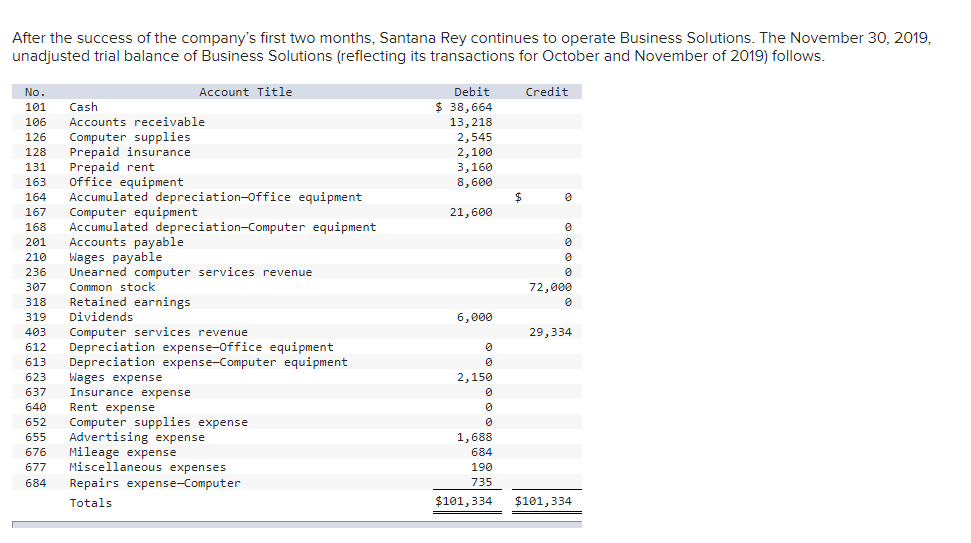
Task: Click account number 236
Action: (x=35, y=272)
